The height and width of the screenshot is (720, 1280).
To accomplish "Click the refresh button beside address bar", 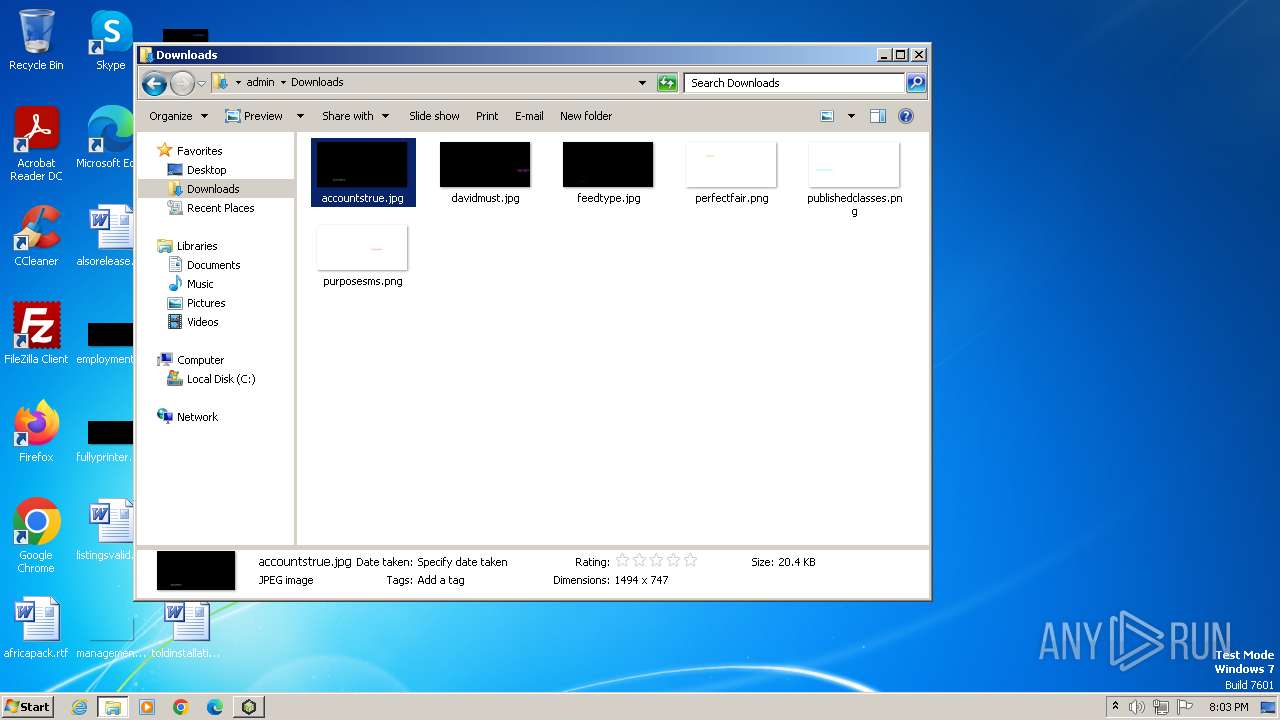I will click(x=667, y=83).
